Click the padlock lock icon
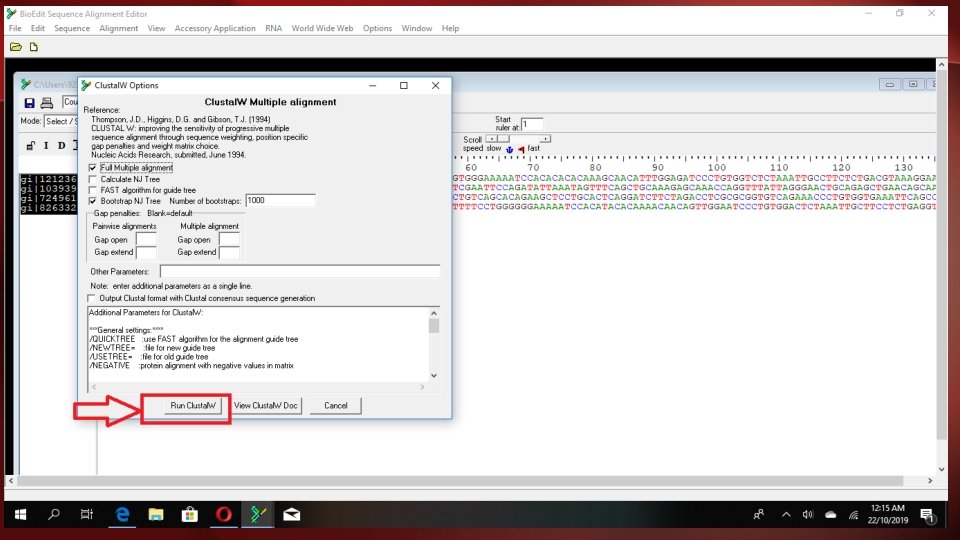The width and height of the screenshot is (960, 540). [31, 146]
